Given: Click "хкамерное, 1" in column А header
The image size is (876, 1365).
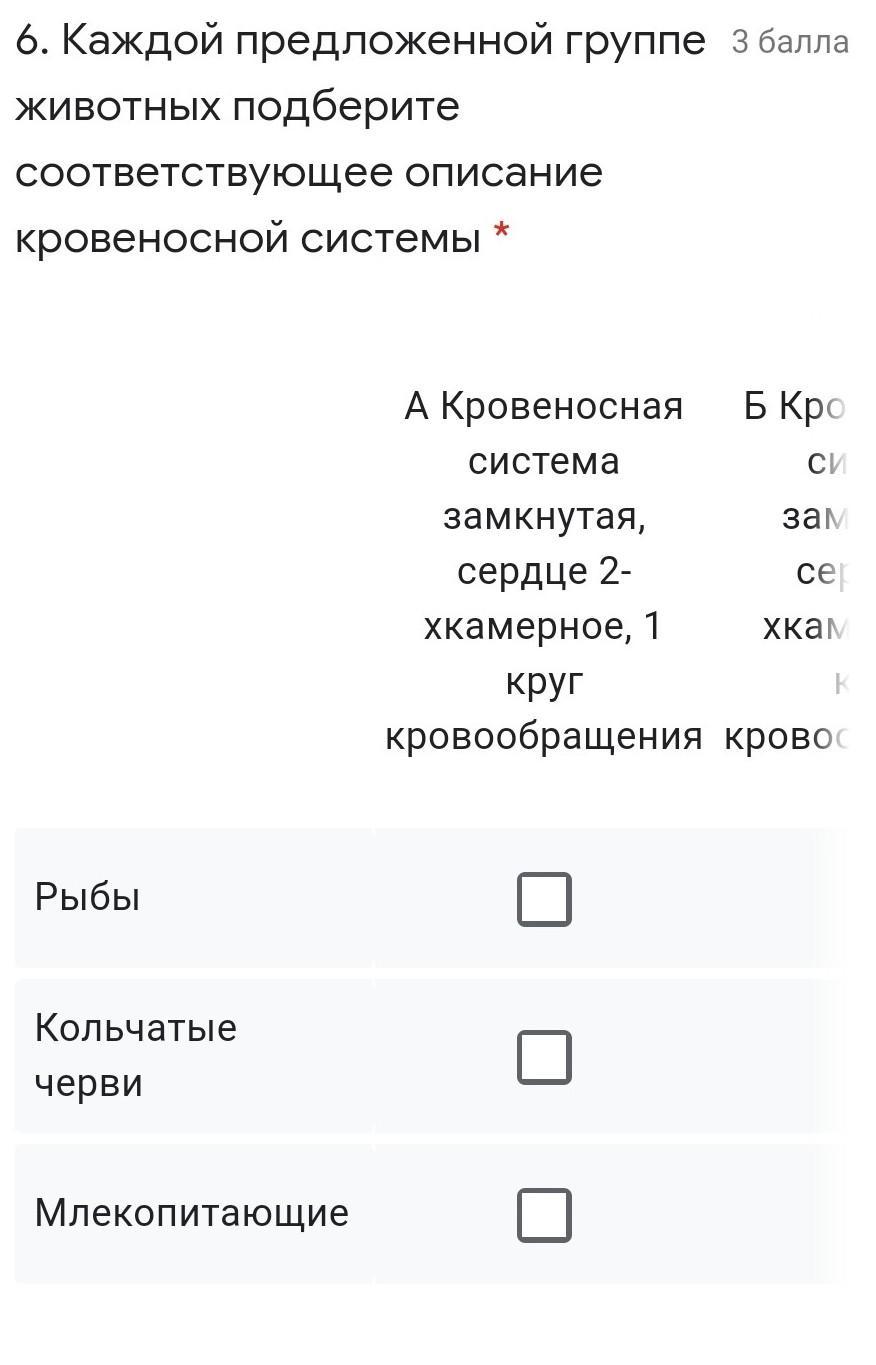Looking at the screenshot, I should [x=544, y=627].
